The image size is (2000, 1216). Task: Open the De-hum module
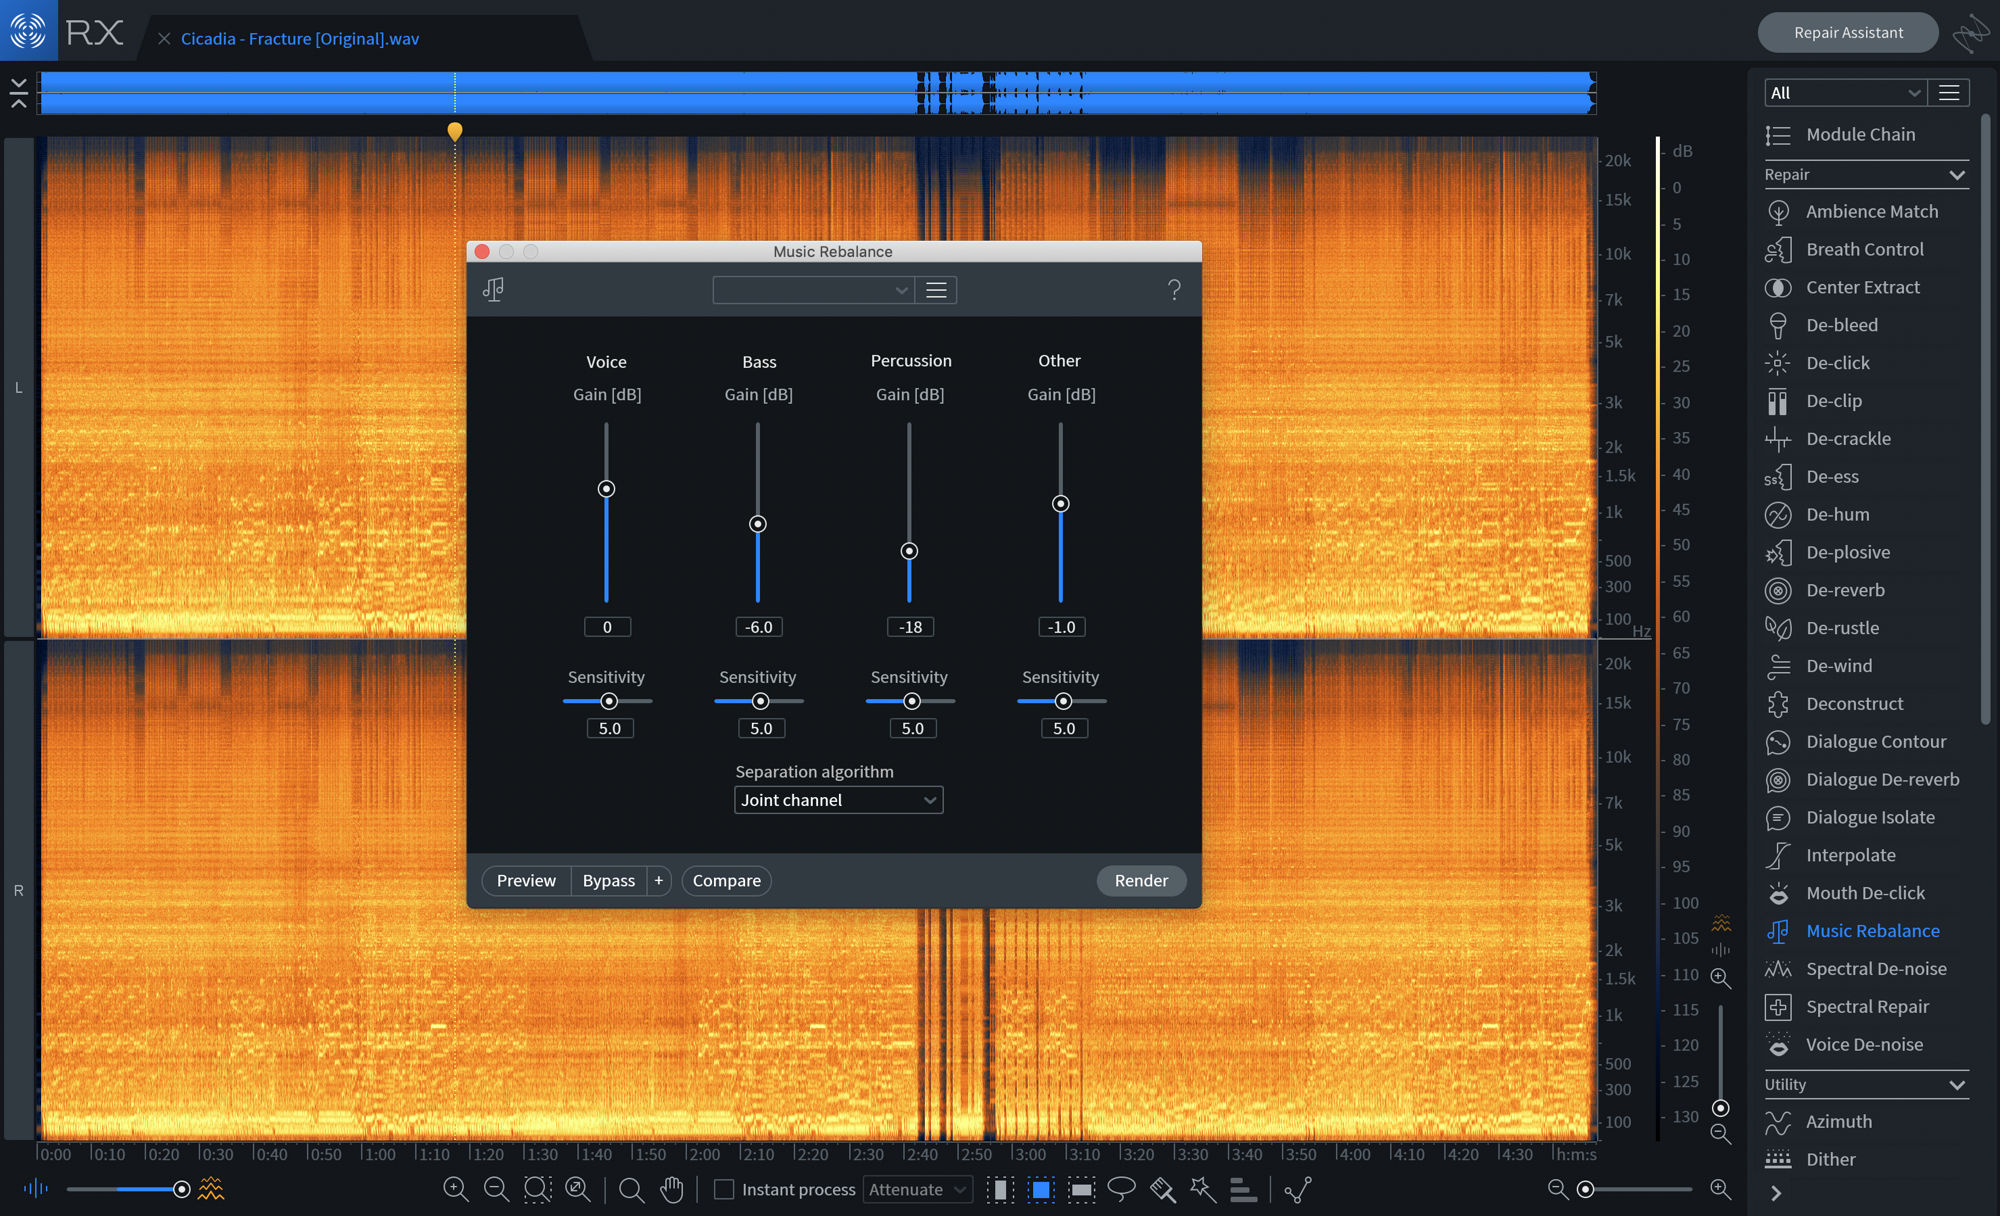[1837, 514]
